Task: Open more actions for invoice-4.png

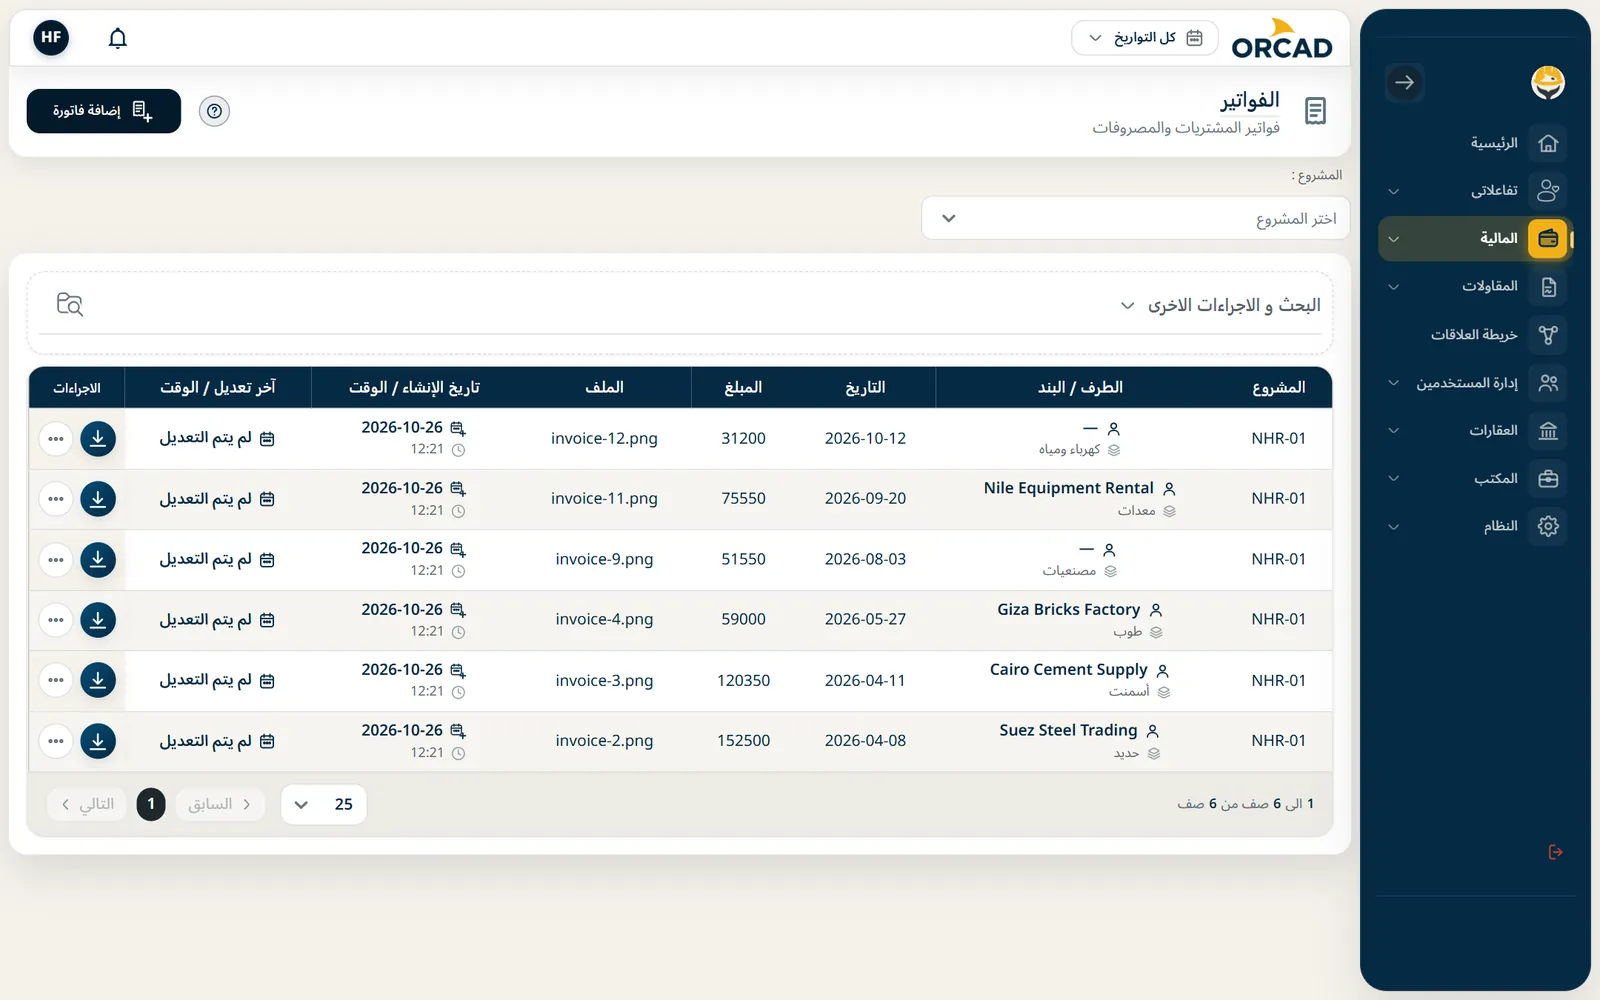Action: [56, 620]
